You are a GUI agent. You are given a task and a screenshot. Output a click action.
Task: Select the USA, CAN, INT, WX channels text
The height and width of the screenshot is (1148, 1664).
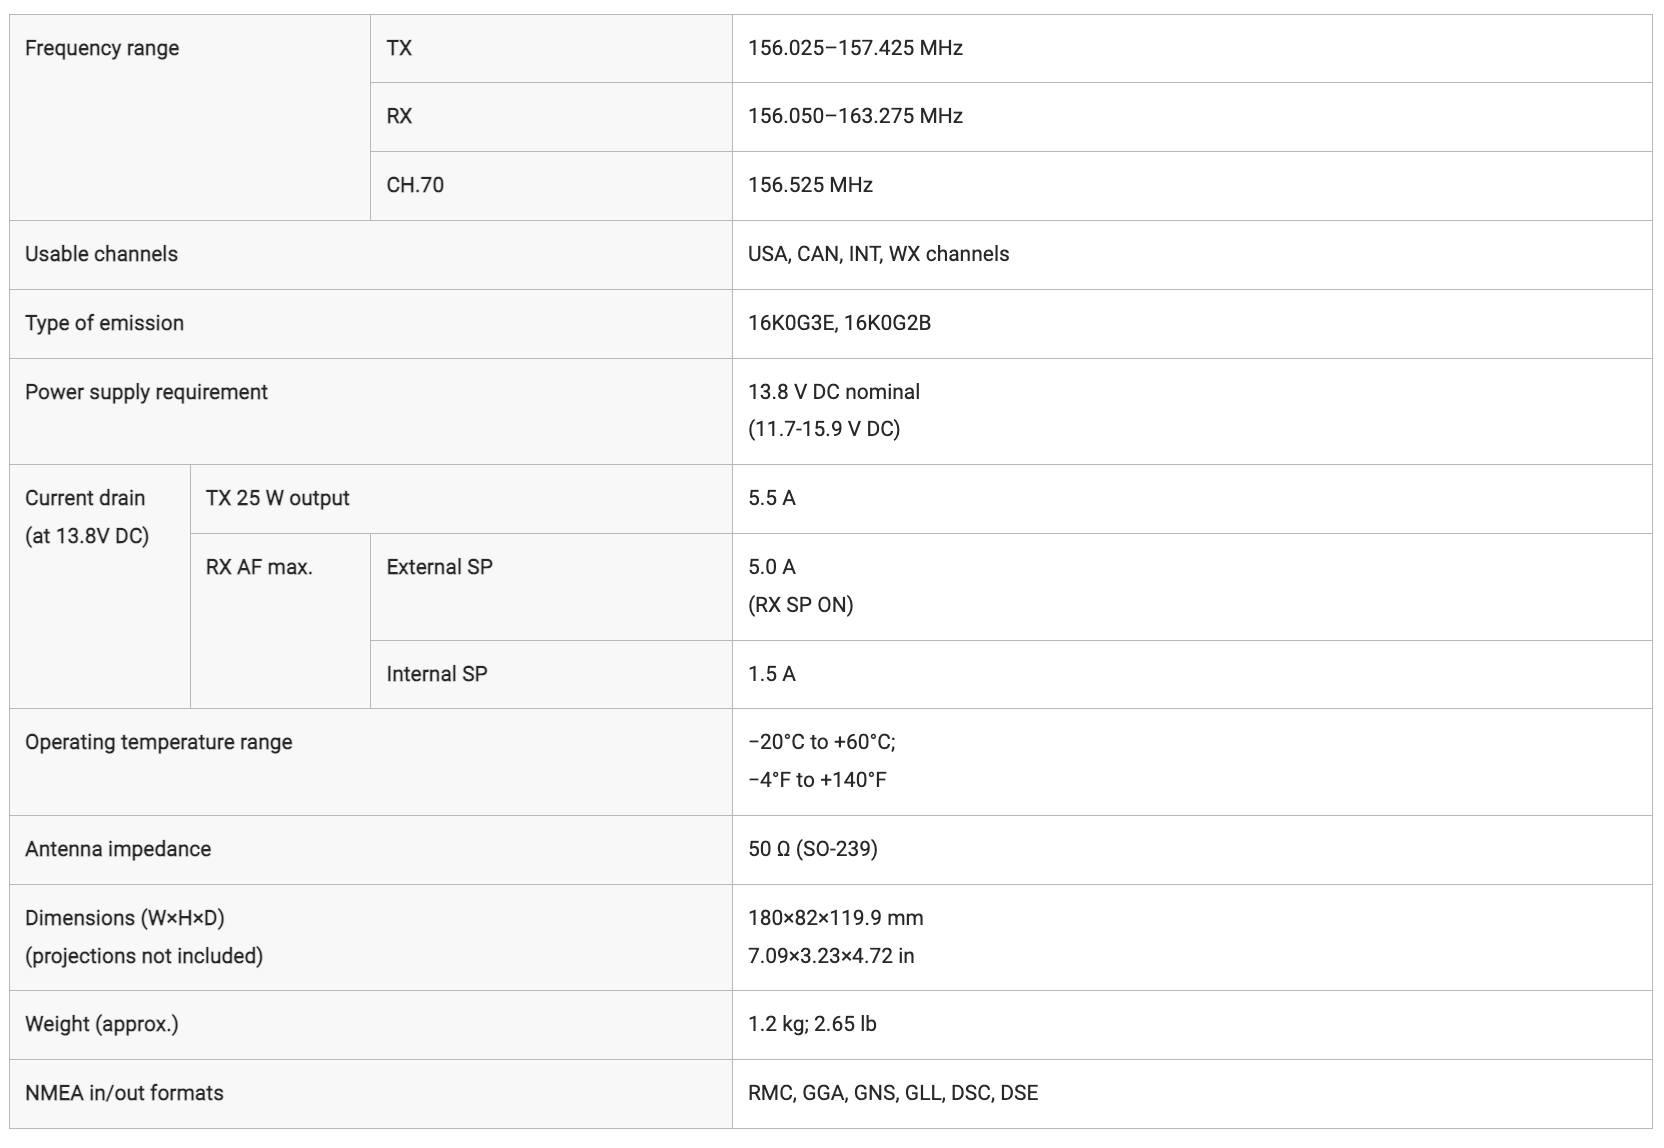tap(878, 254)
